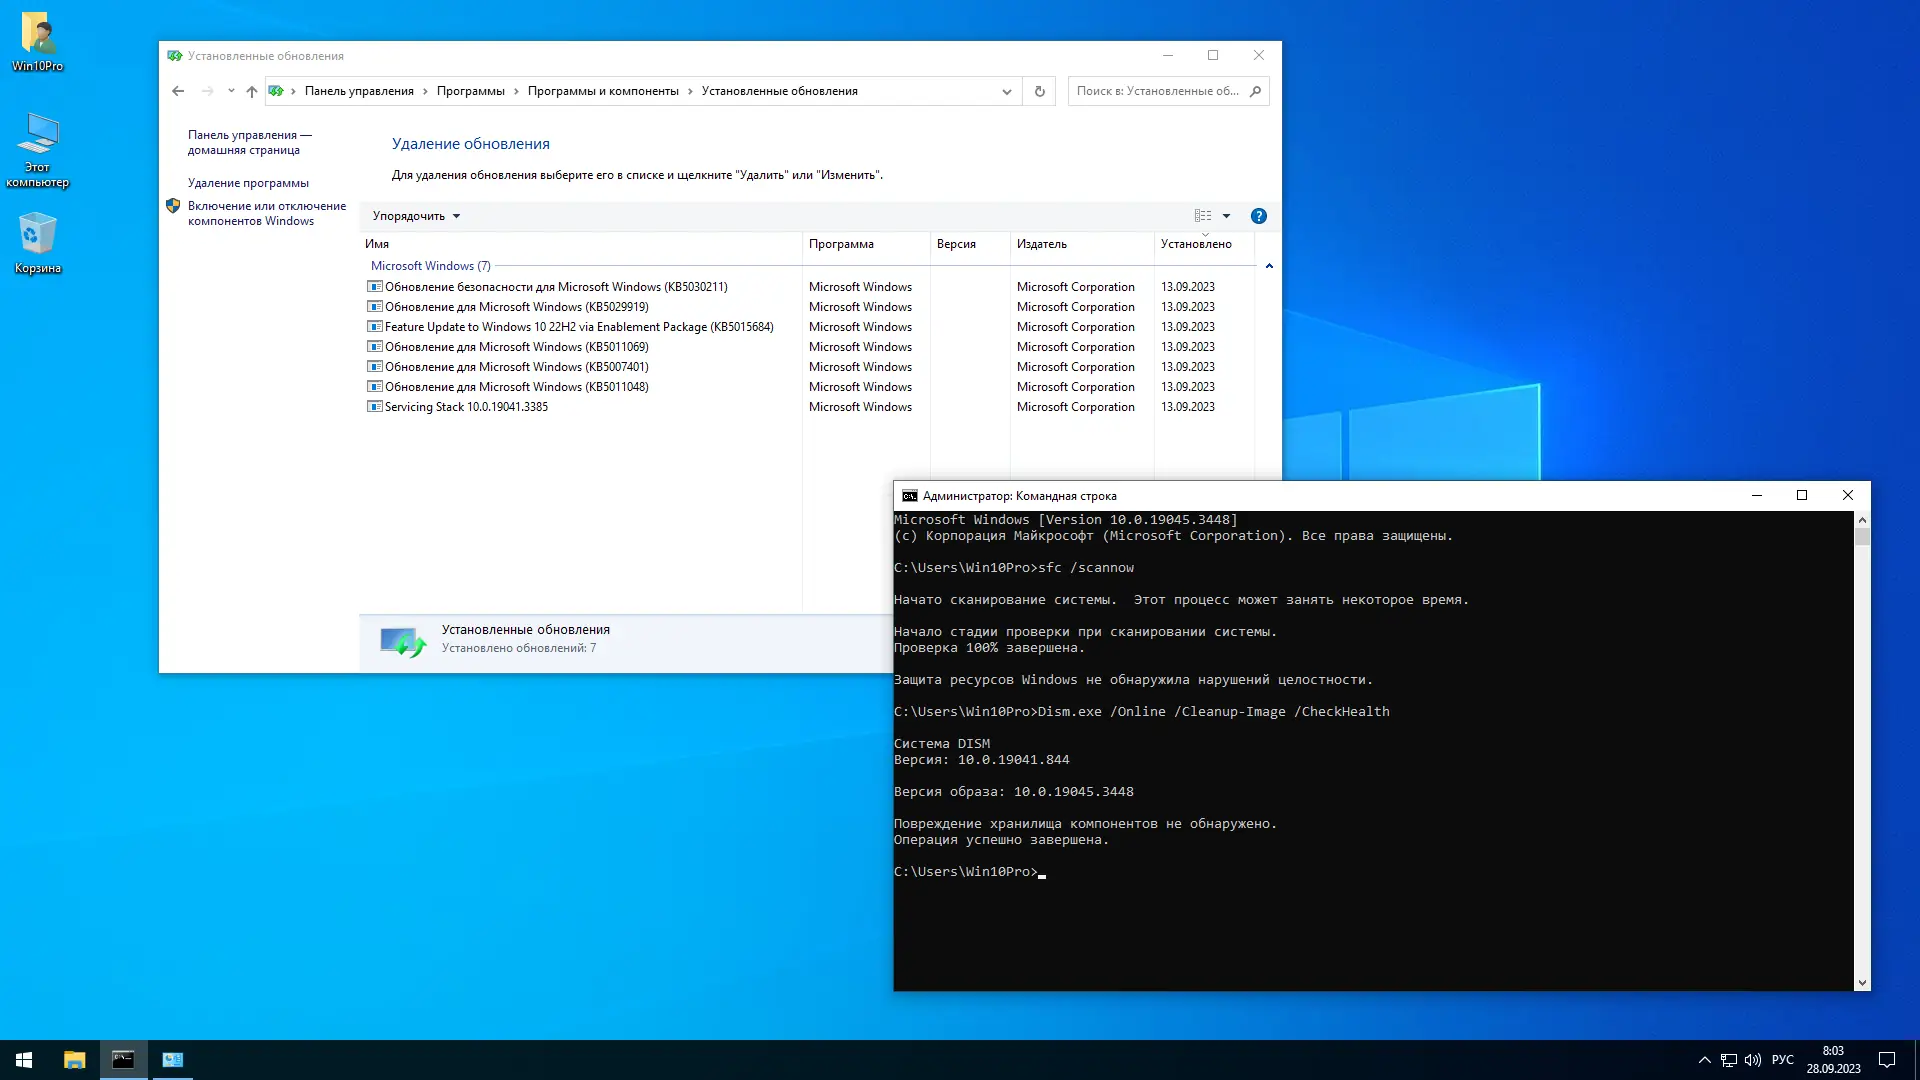Viewport: 1920px width, 1080px height.
Task: Click the search installed updates field
Action: (x=1157, y=91)
